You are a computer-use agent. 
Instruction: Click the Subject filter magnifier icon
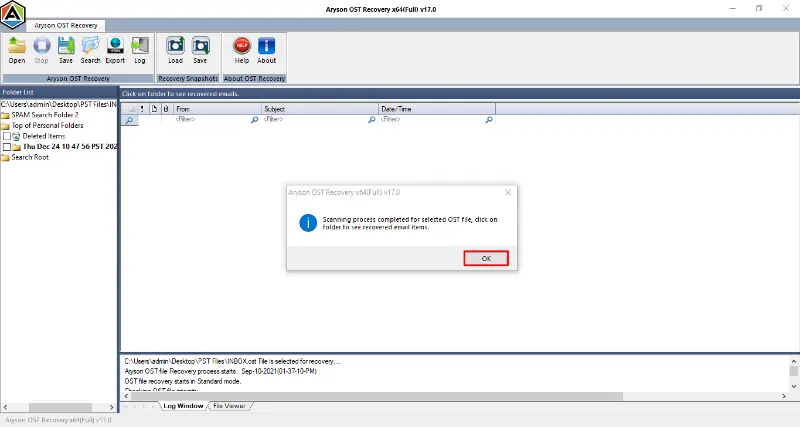pos(371,120)
